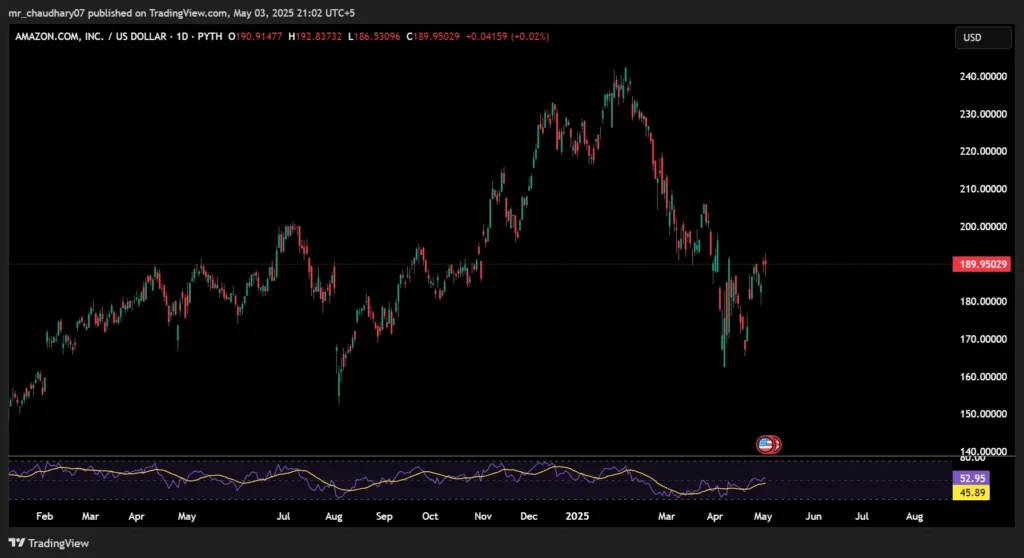Click the 240.00000 price axis label
This screenshot has height=558, width=1024.
[983, 76]
